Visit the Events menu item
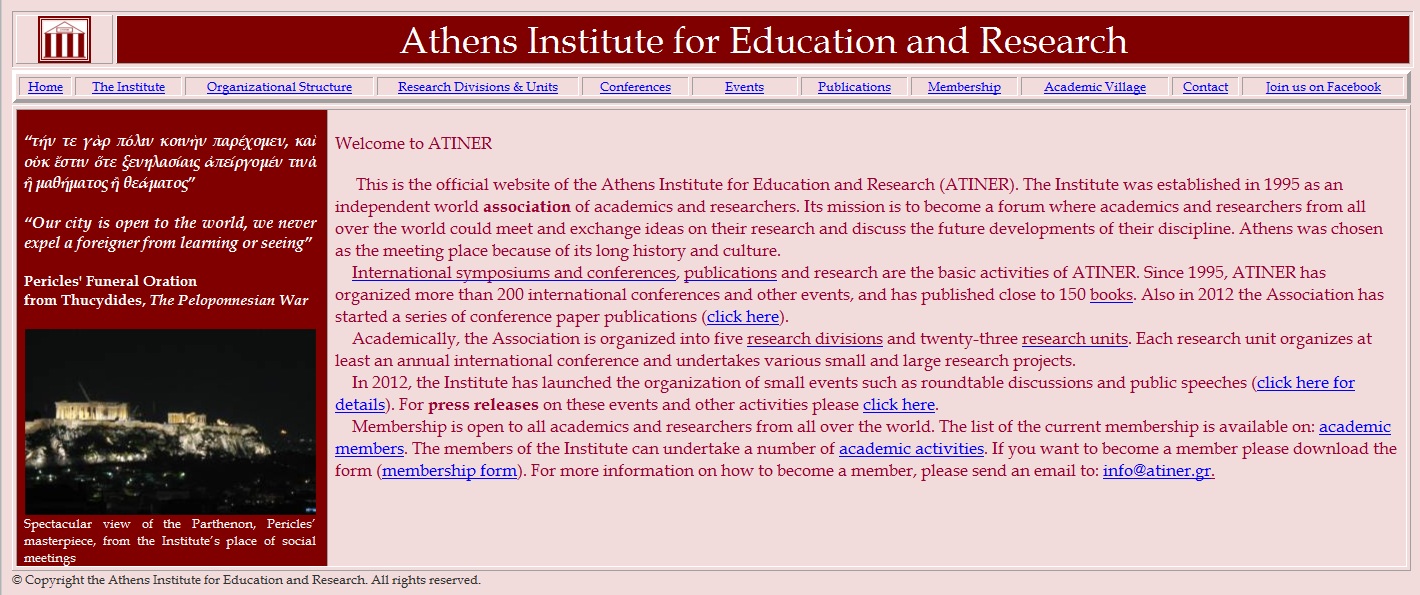The height and width of the screenshot is (595, 1420). coord(744,87)
